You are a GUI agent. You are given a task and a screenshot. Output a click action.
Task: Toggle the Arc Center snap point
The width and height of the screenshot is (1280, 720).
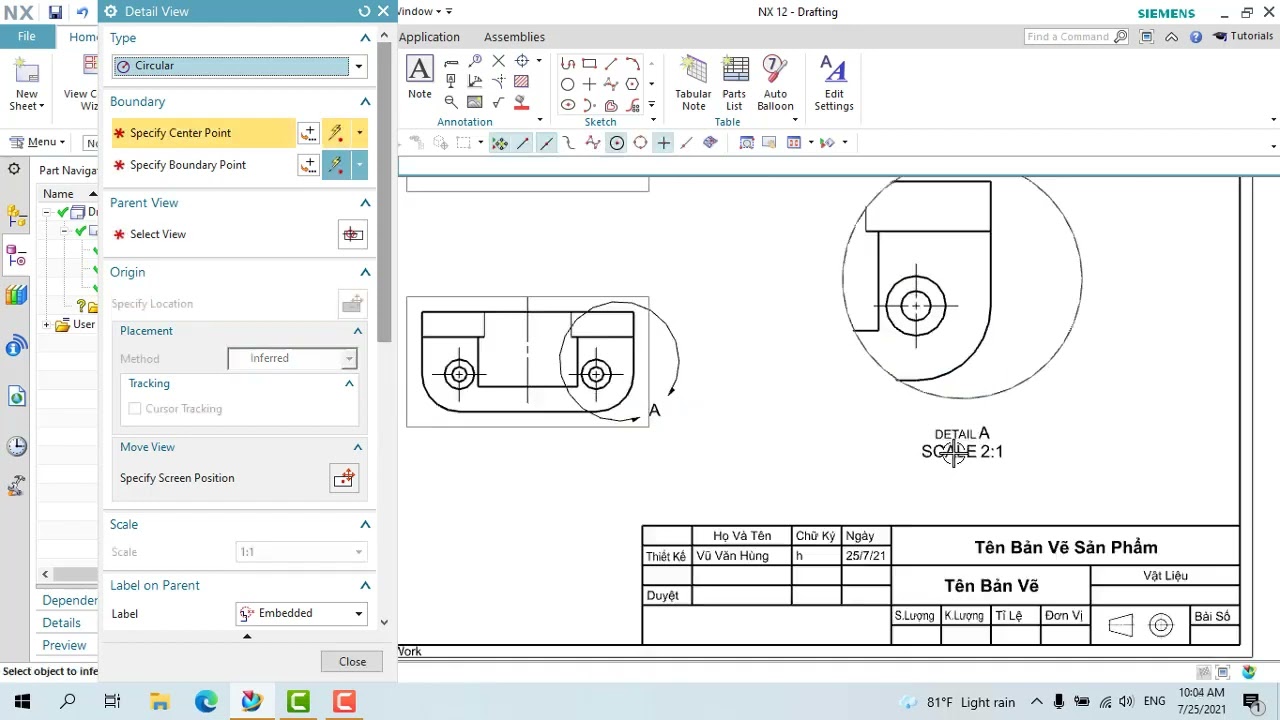tap(617, 143)
